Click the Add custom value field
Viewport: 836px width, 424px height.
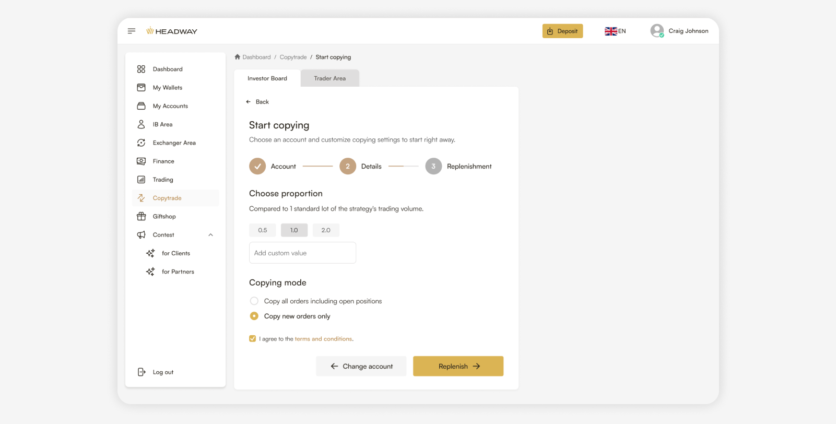point(302,253)
